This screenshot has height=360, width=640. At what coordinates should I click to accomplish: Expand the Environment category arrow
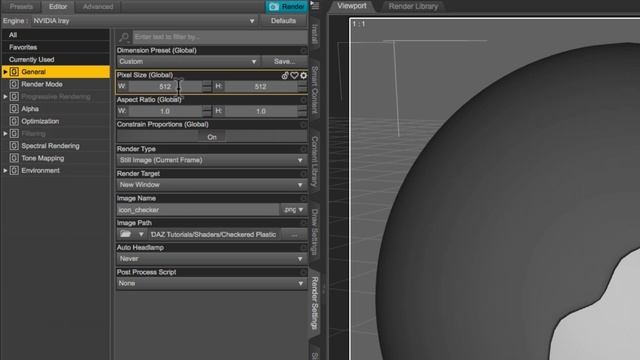pos(5,170)
